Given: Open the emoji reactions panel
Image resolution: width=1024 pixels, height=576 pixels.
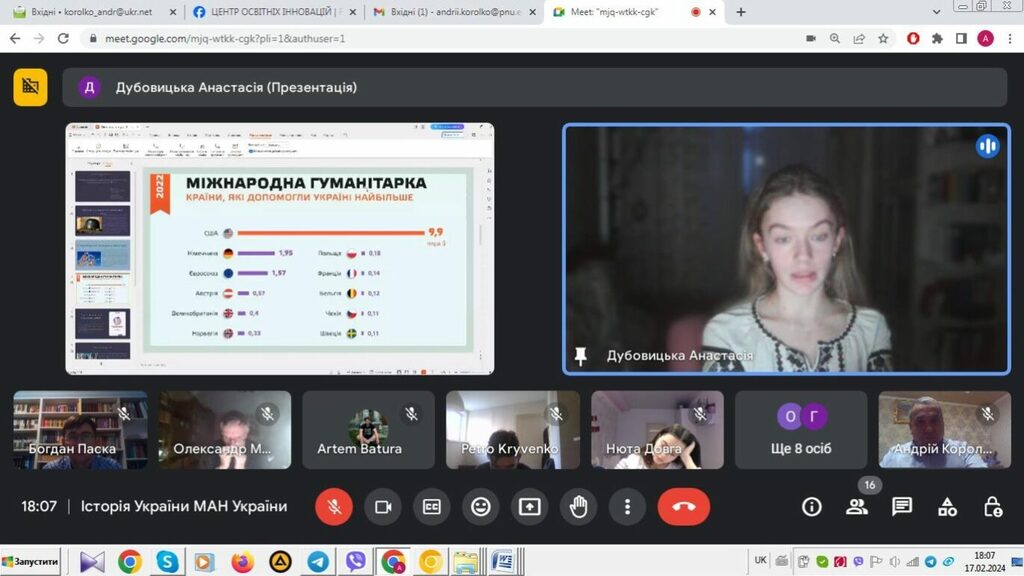Looking at the screenshot, I should [x=480, y=507].
